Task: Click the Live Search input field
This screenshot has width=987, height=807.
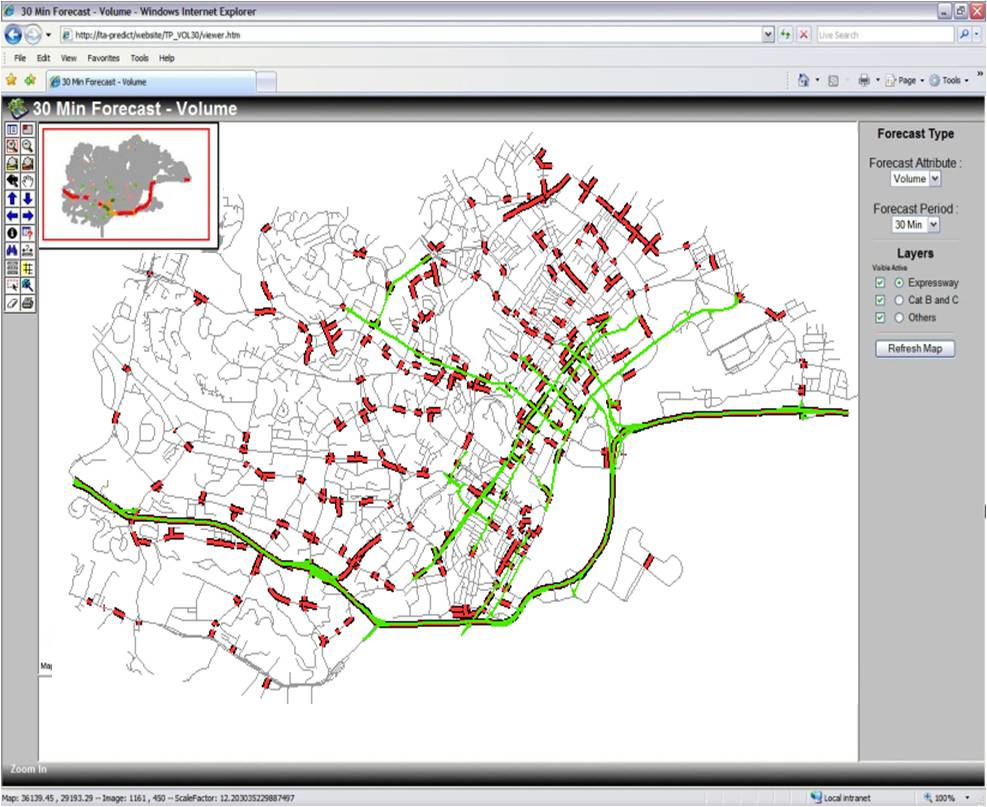Action: pos(885,34)
